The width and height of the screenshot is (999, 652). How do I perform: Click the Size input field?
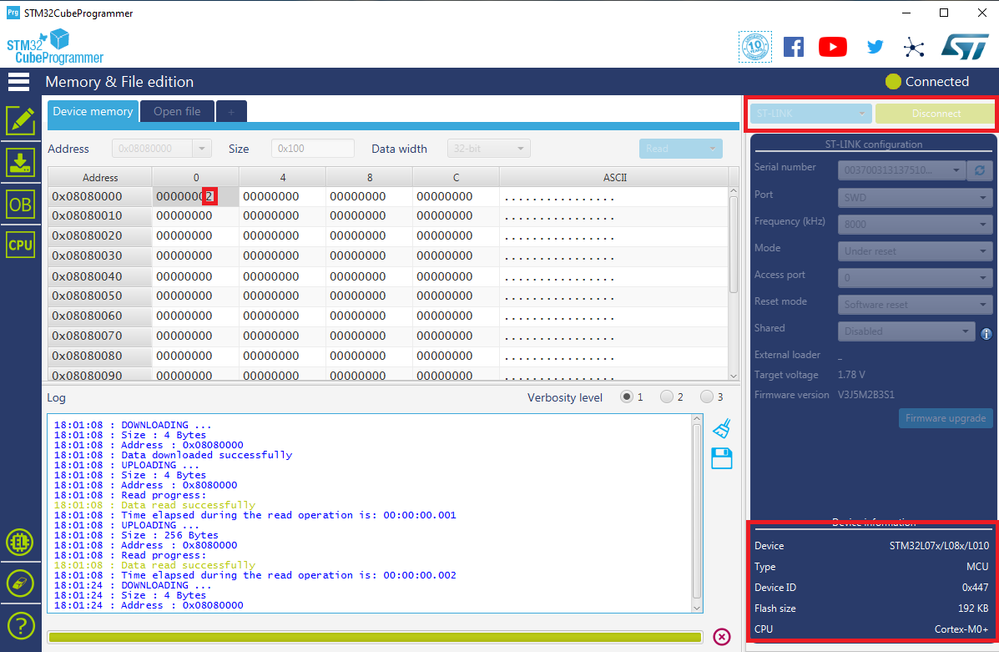[x=312, y=149]
